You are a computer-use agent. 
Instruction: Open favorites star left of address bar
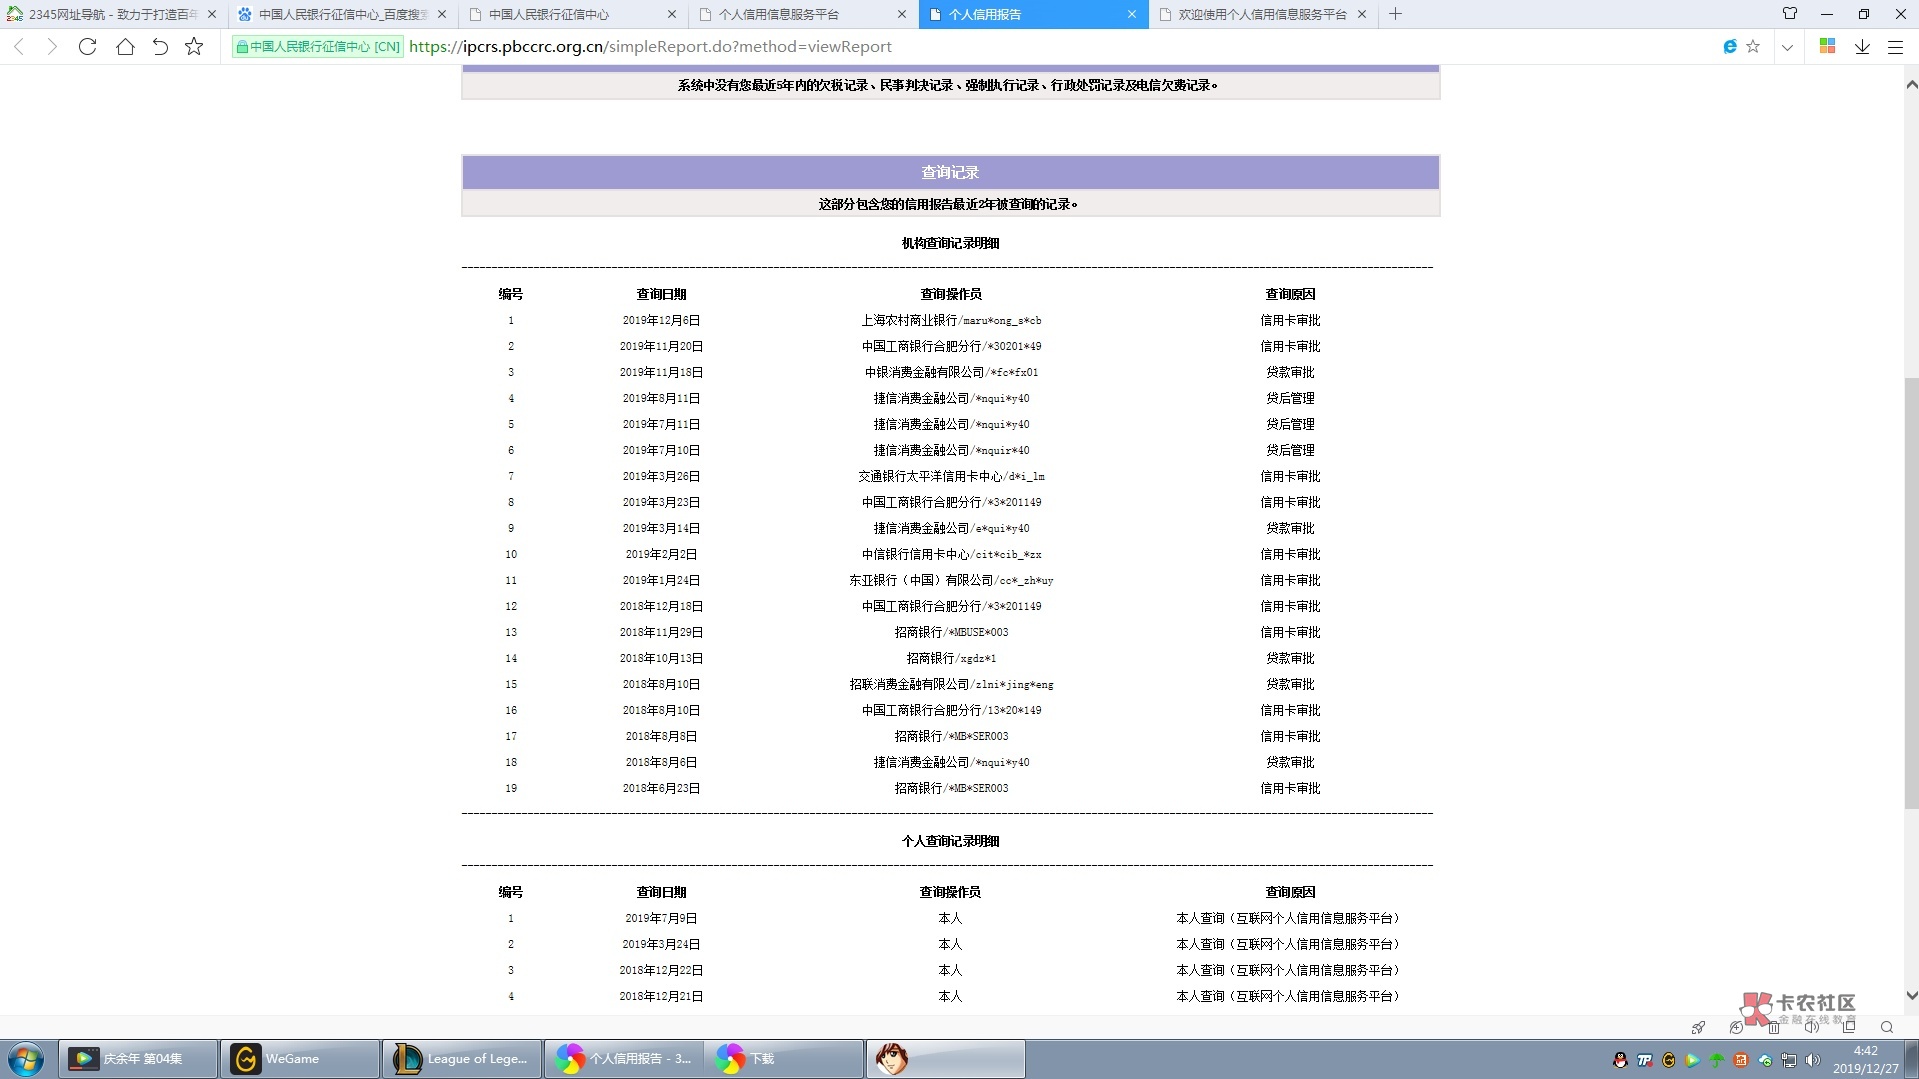coord(194,47)
